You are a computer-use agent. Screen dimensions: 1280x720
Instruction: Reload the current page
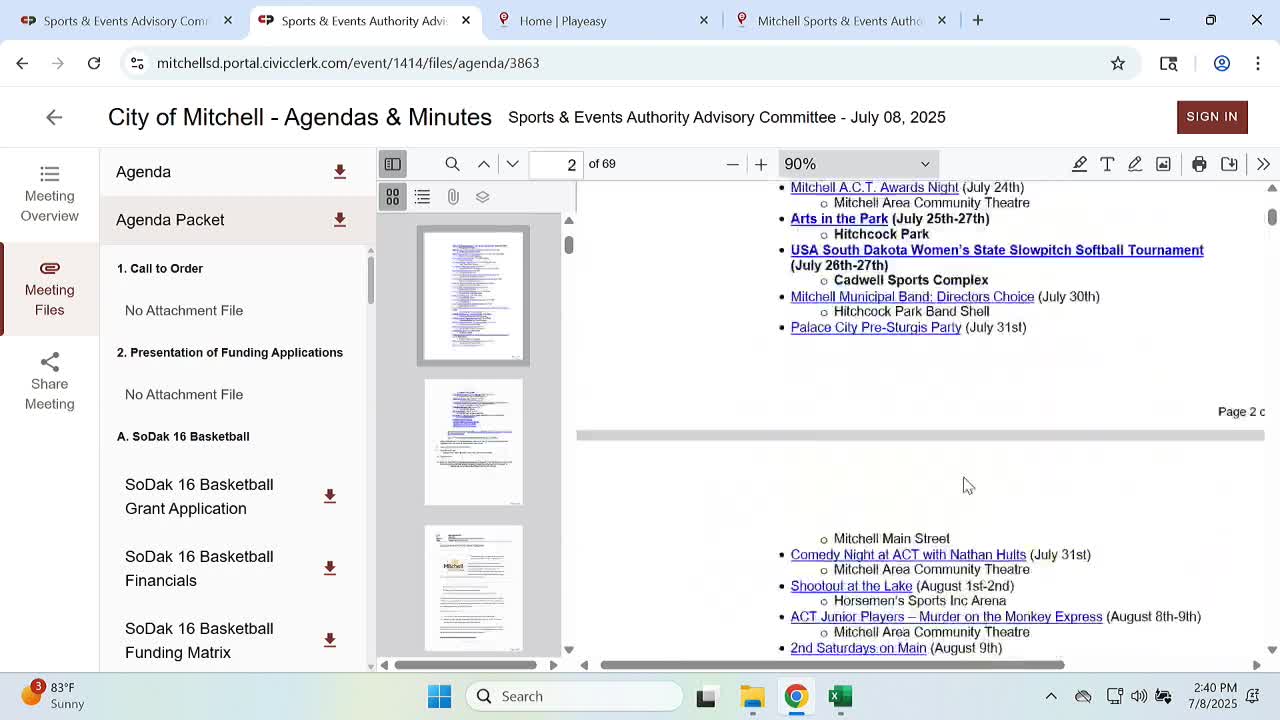(94, 63)
